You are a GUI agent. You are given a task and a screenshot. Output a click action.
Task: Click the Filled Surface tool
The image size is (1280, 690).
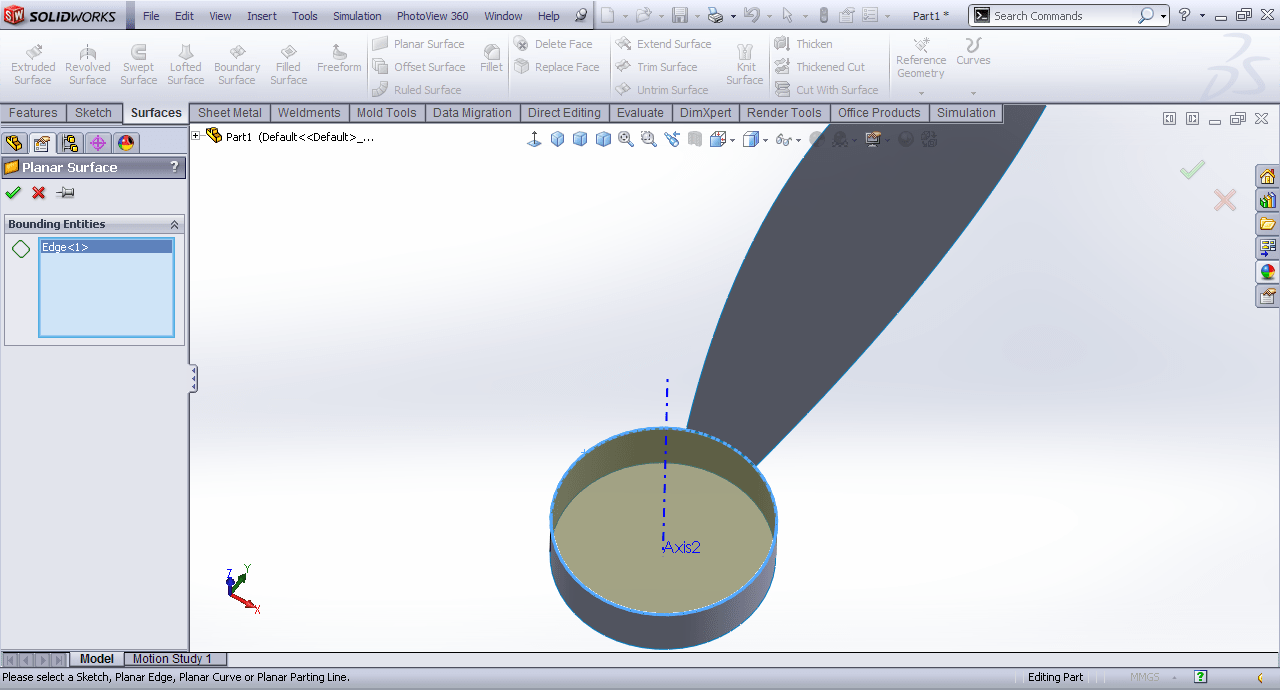coord(288,65)
